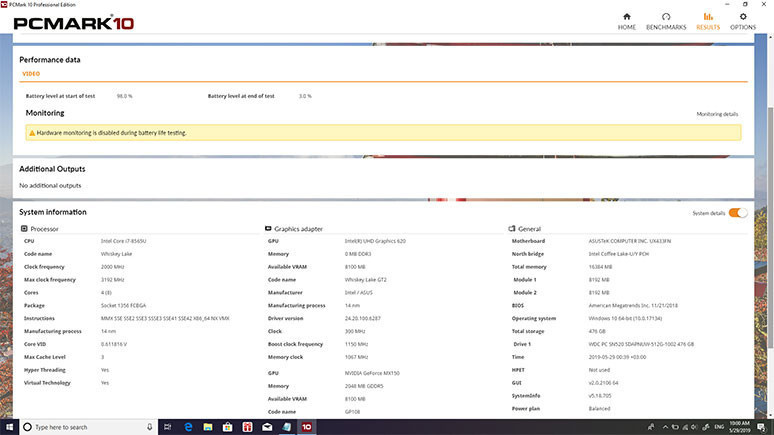Viewport: 774px width, 435px height.
Task: Open the Benchmarks page
Action: [x=666, y=21]
